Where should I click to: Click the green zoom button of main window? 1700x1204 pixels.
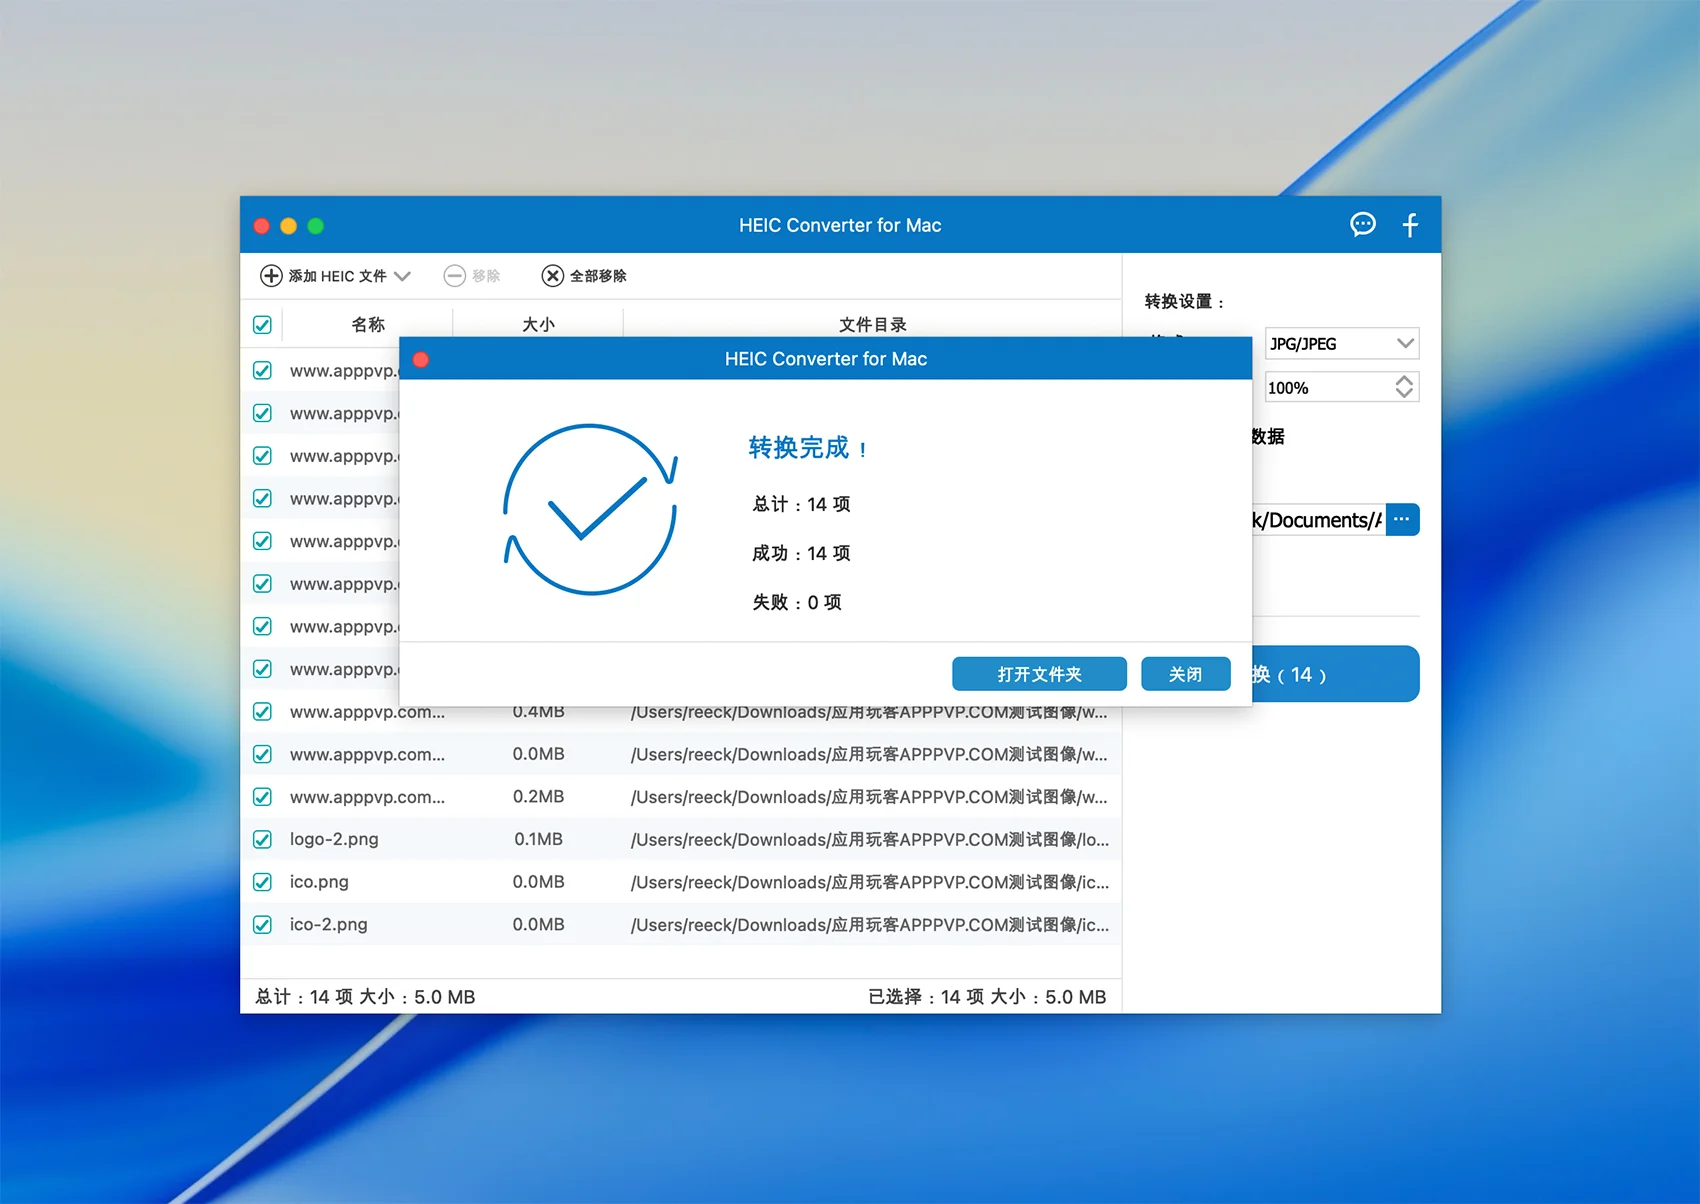point(316,226)
